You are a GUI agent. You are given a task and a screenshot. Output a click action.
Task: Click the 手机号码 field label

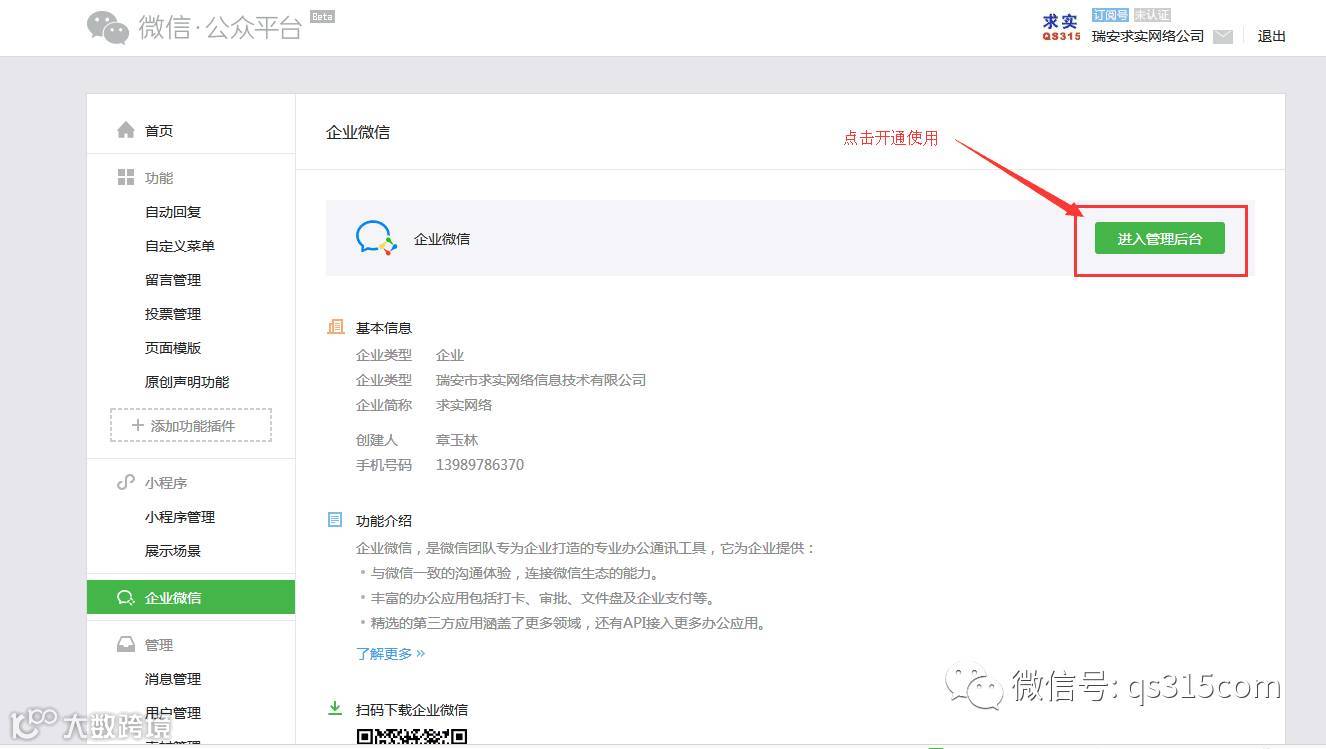click(x=384, y=465)
